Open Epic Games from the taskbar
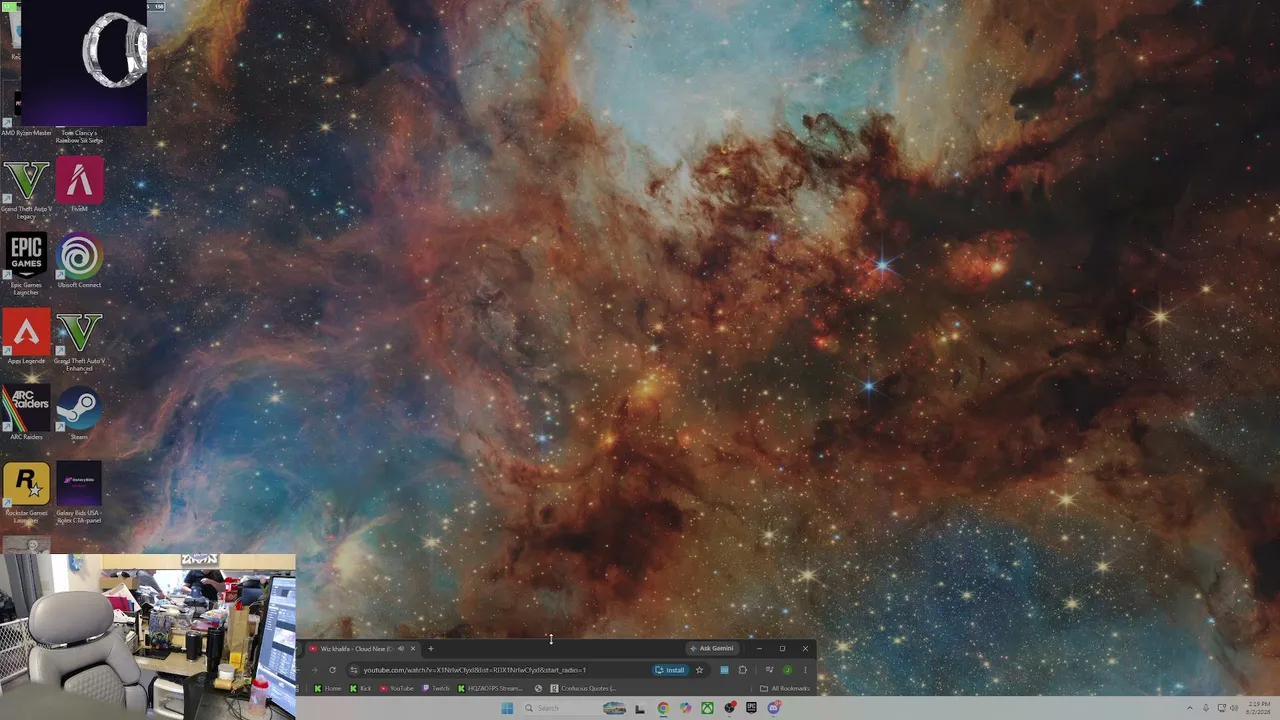Image resolution: width=1280 pixels, height=720 pixels. (751, 708)
